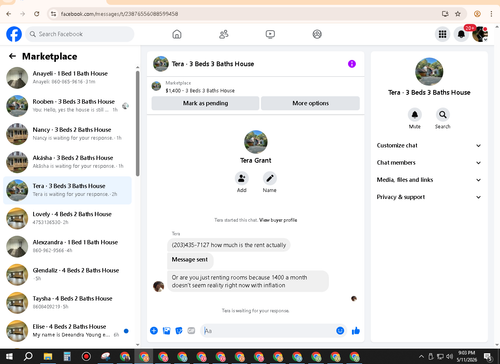Open more actions plus icon in composer
500x364 pixels.
154,331
